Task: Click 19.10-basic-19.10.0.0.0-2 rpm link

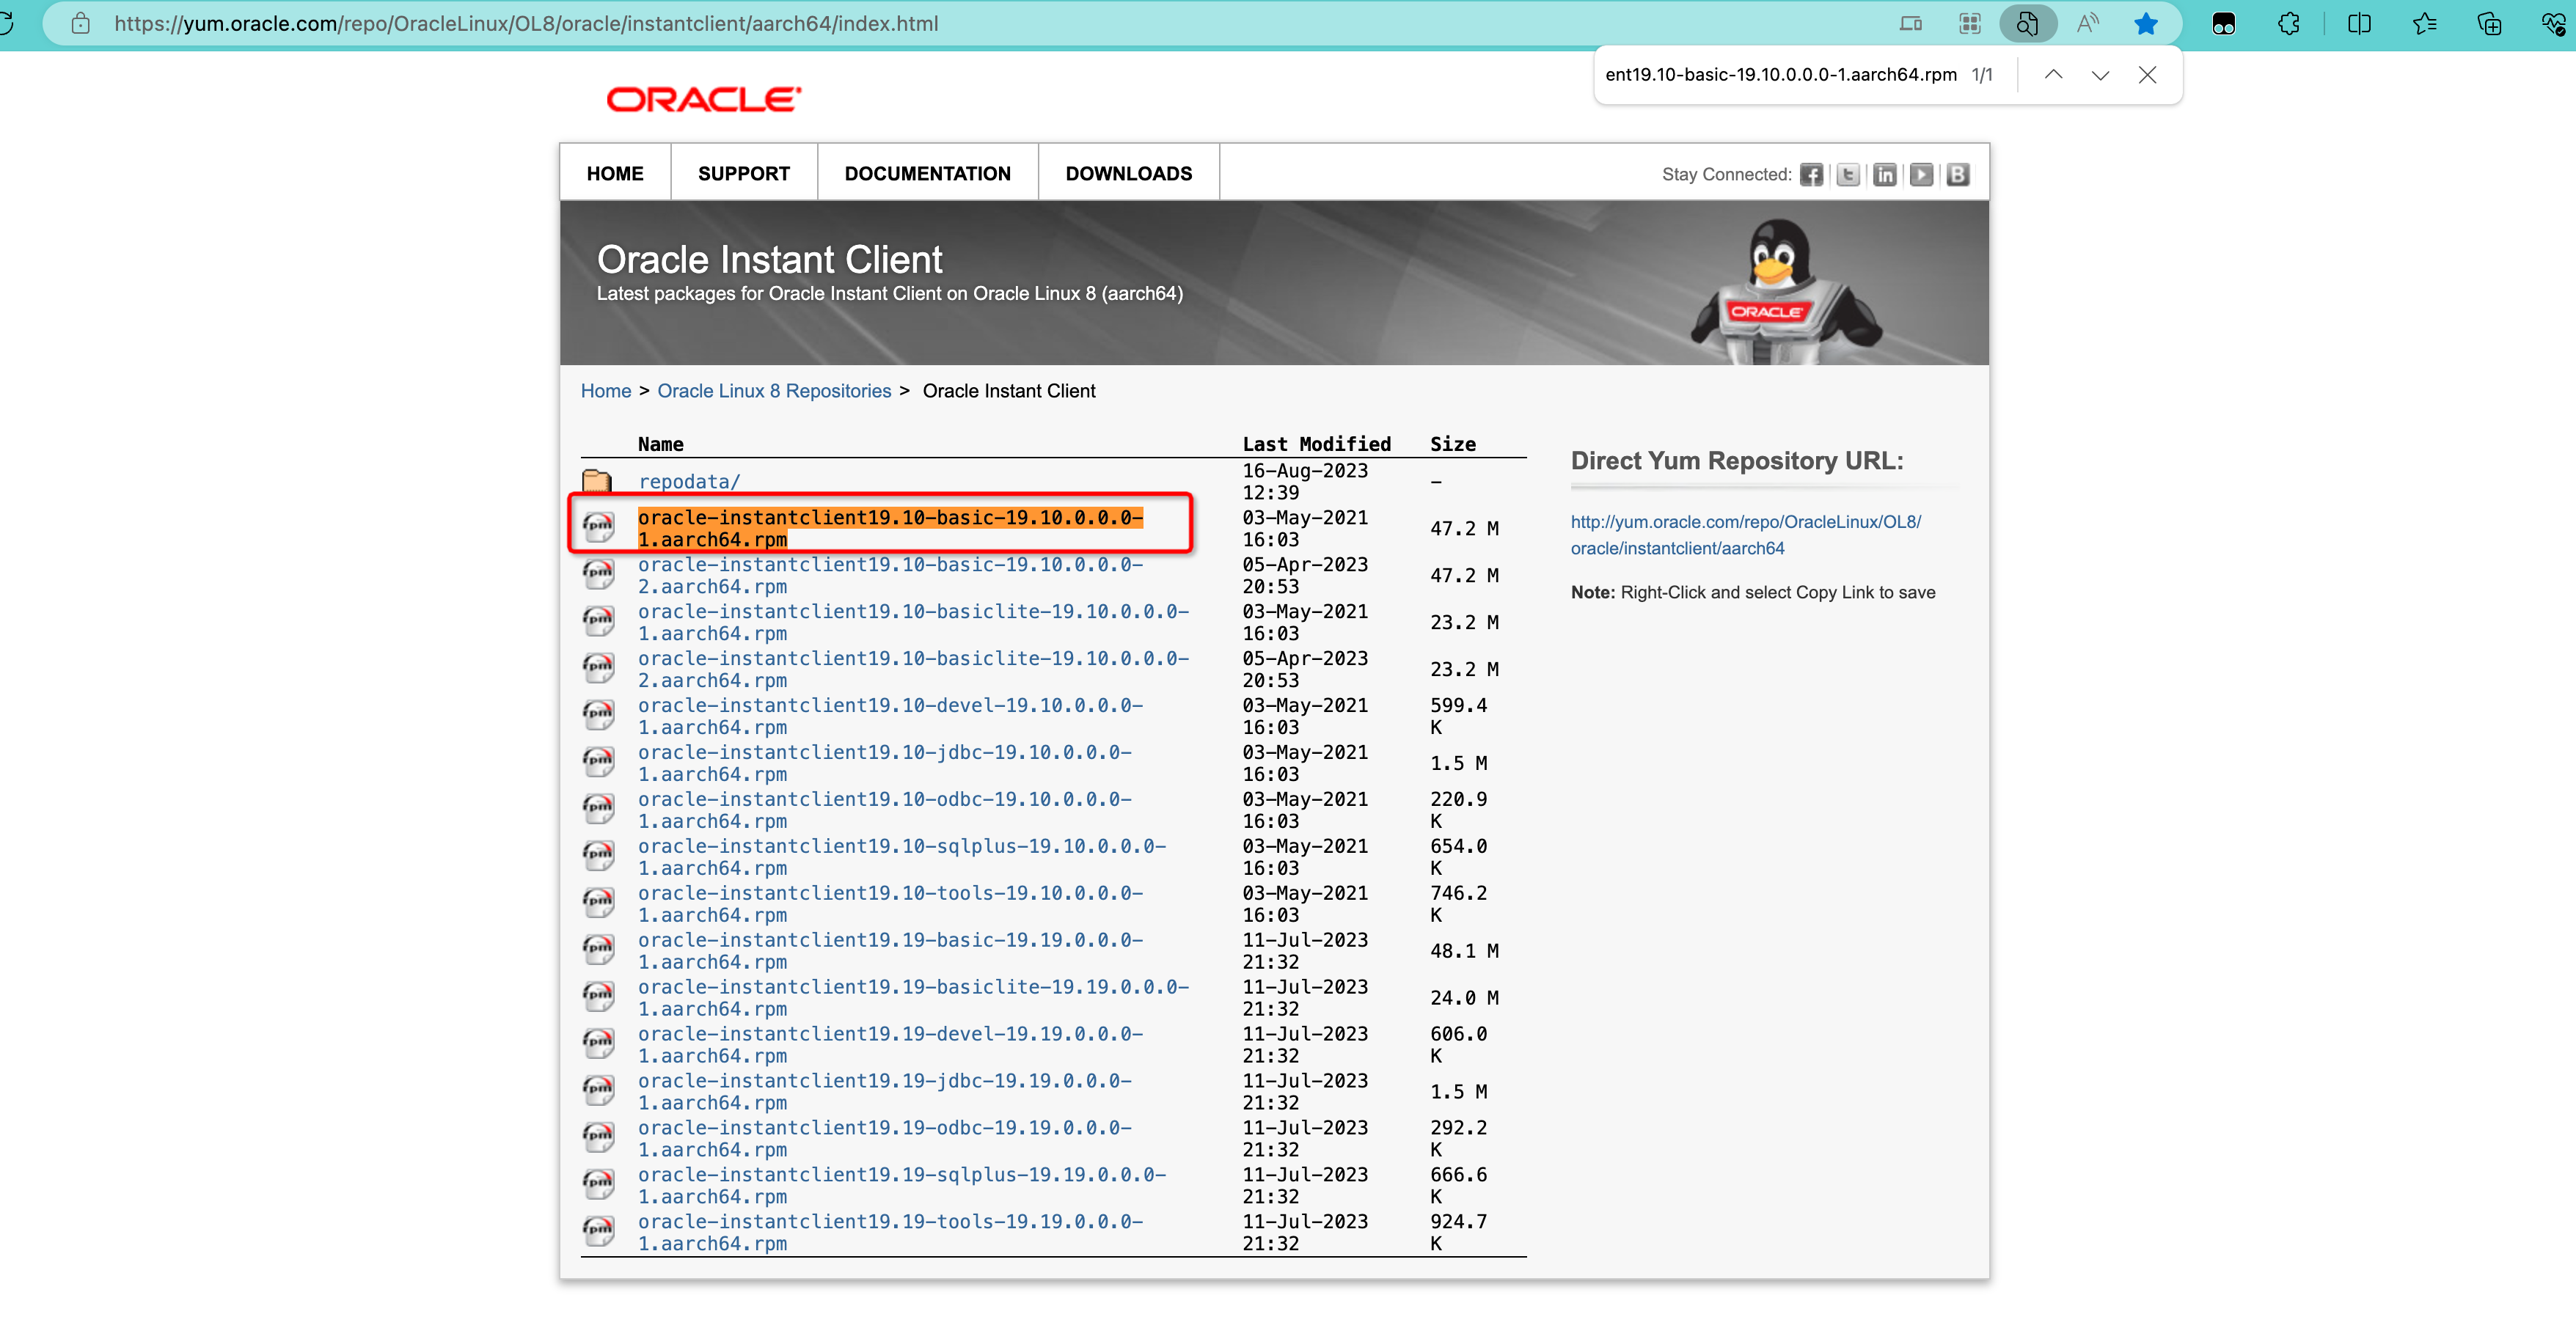Action: [x=890, y=575]
